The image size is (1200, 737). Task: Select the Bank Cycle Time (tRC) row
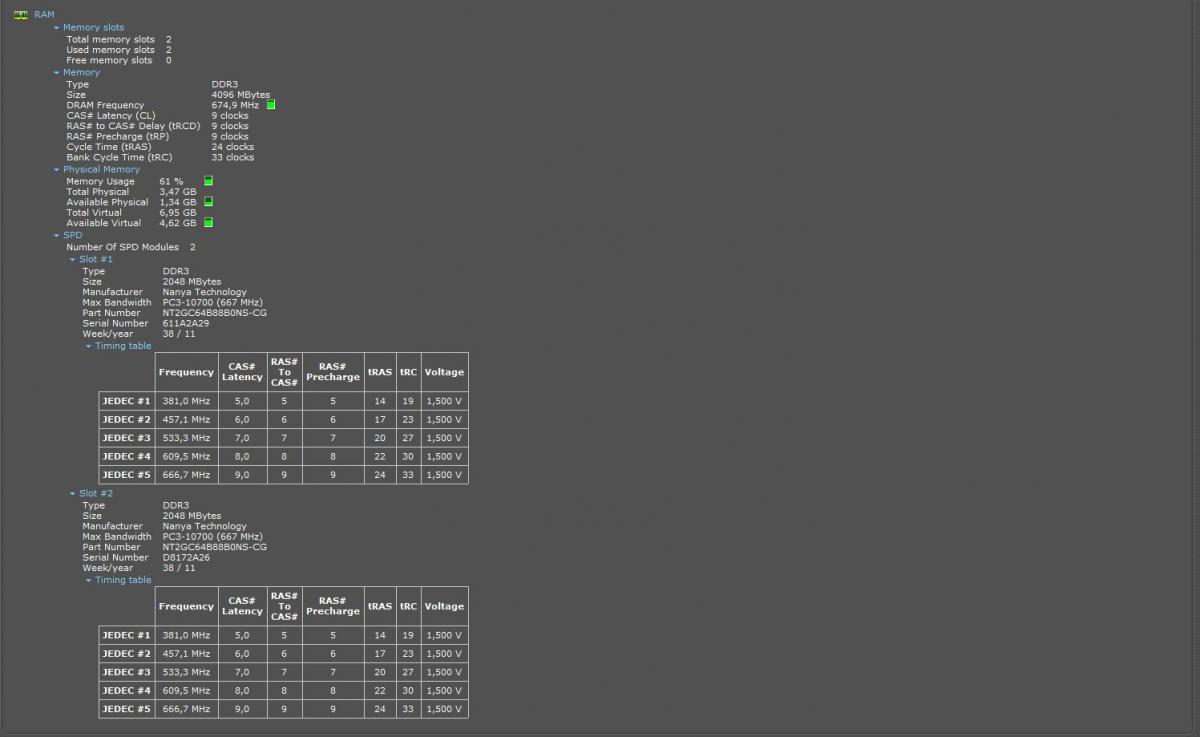[x=160, y=157]
